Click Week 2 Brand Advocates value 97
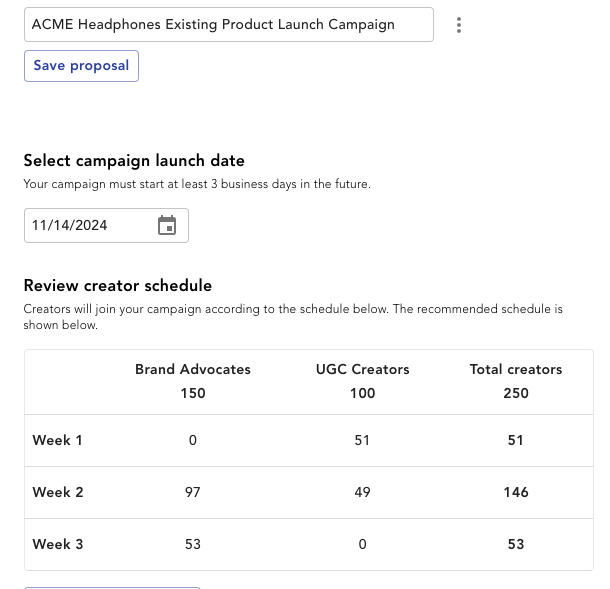The height and width of the screenshot is (589, 610). tap(193, 492)
